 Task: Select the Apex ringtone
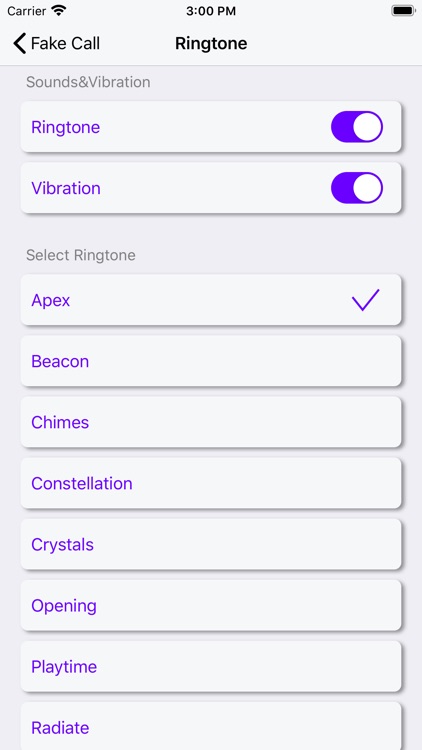[211, 300]
